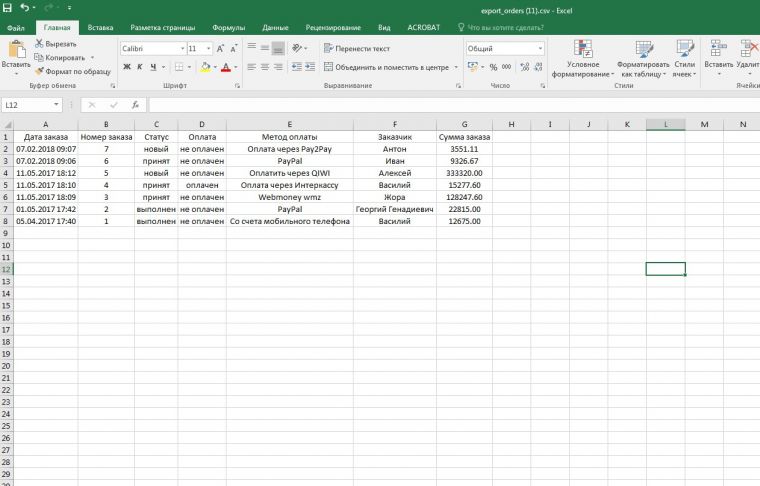Open the Calibri font name dropdown
Image resolution: width=760 pixels, height=486 pixels.
[x=182, y=48]
